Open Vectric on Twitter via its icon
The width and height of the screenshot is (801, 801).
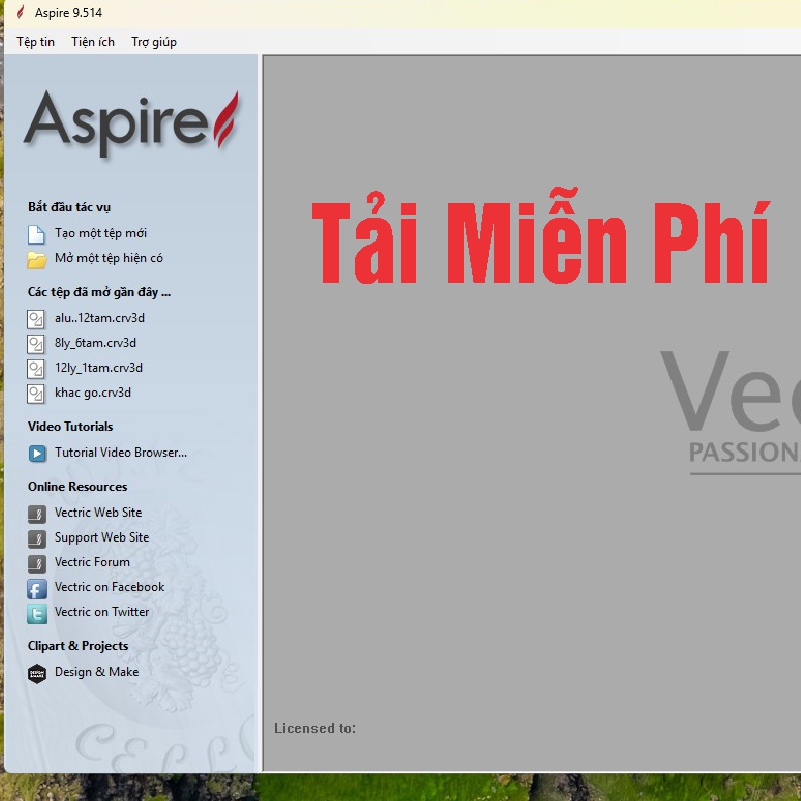36,613
